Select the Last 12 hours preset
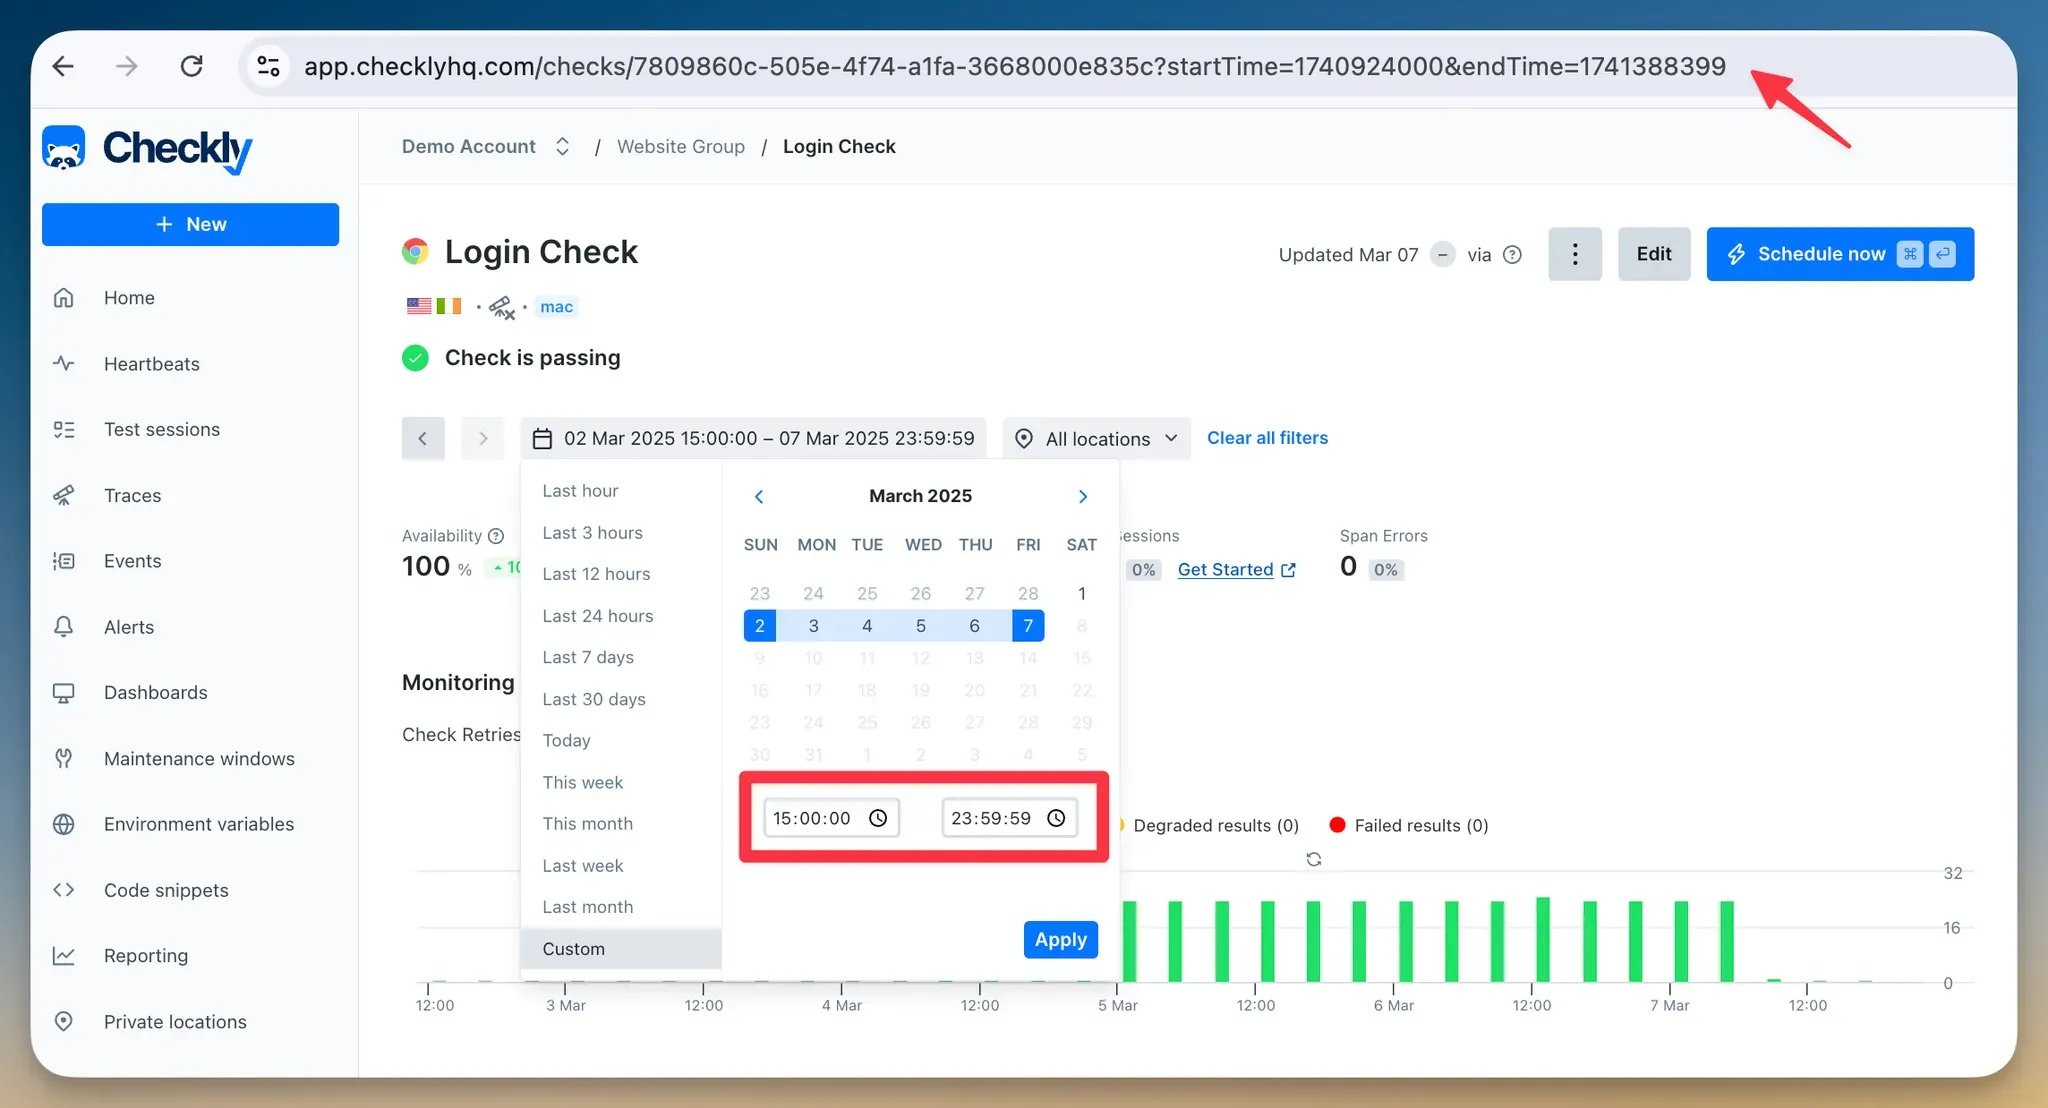Image resolution: width=2048 pixels, height=1108 pixels. coord(621,574)
